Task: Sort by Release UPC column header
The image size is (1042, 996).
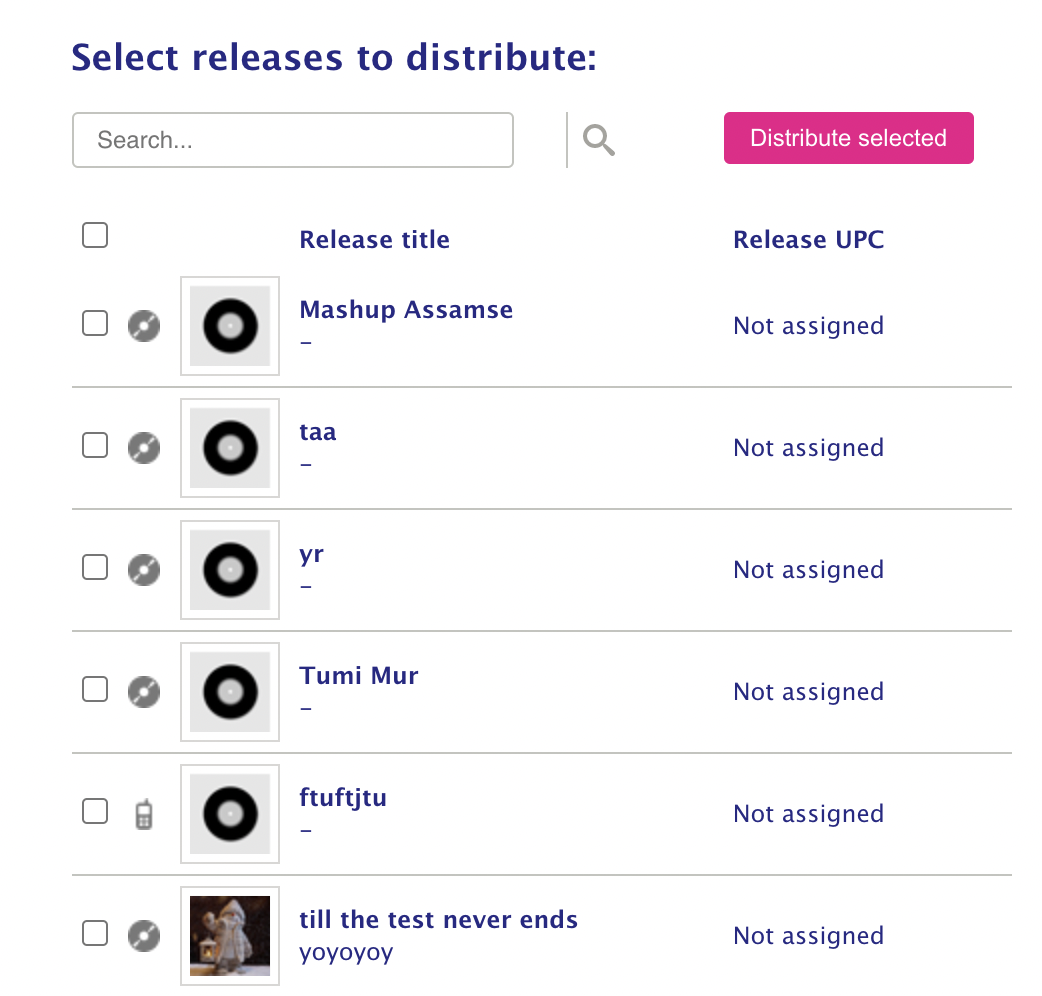Action: [809, 239]
